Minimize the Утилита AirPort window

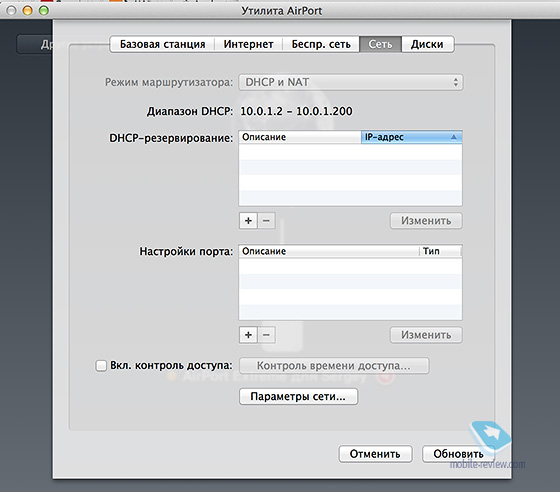28,10
